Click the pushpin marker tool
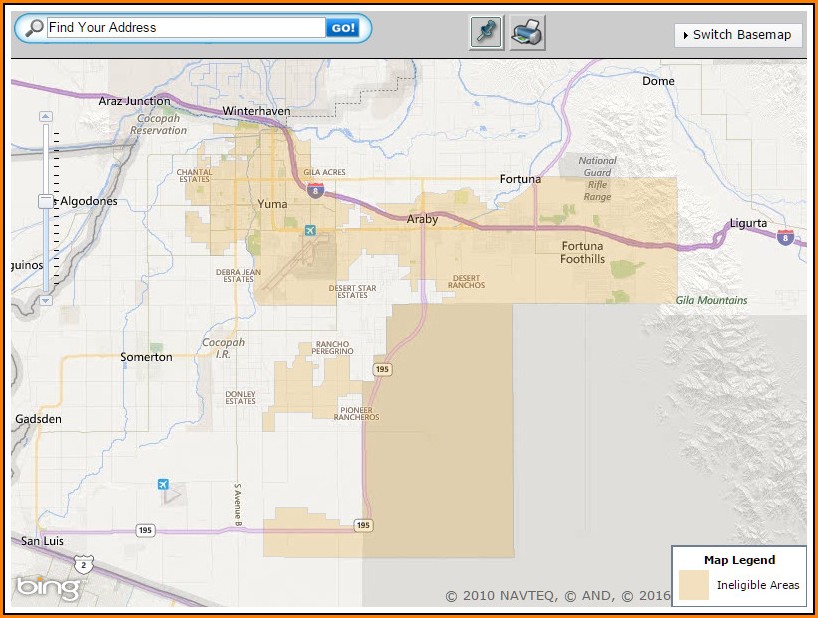Screen dimensions: 818x618 pyautogui.click(x=486, y=33)
